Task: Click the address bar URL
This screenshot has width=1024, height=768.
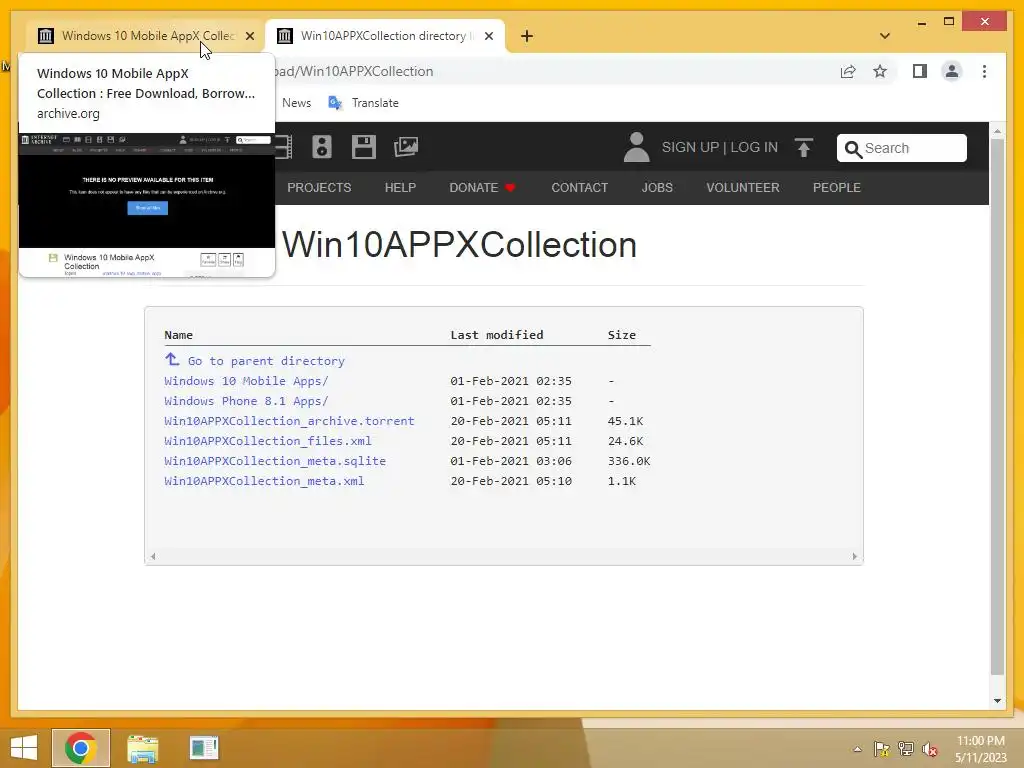Action: click(x=355, y=71)
